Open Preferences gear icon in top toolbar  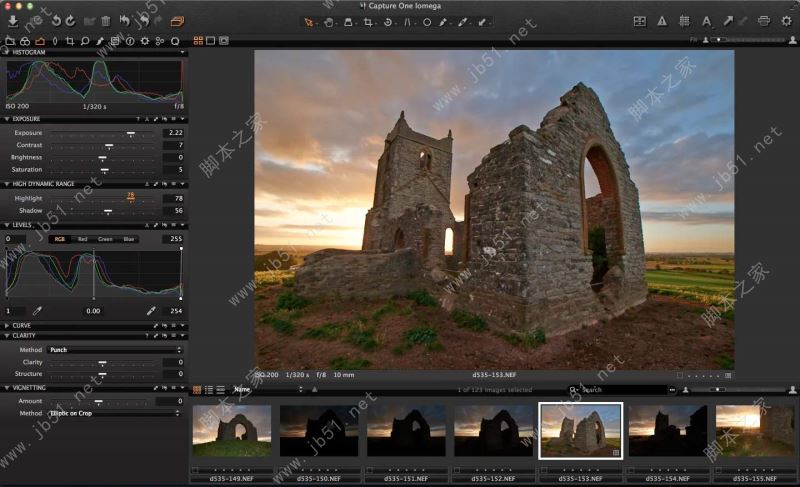[786, 21]
